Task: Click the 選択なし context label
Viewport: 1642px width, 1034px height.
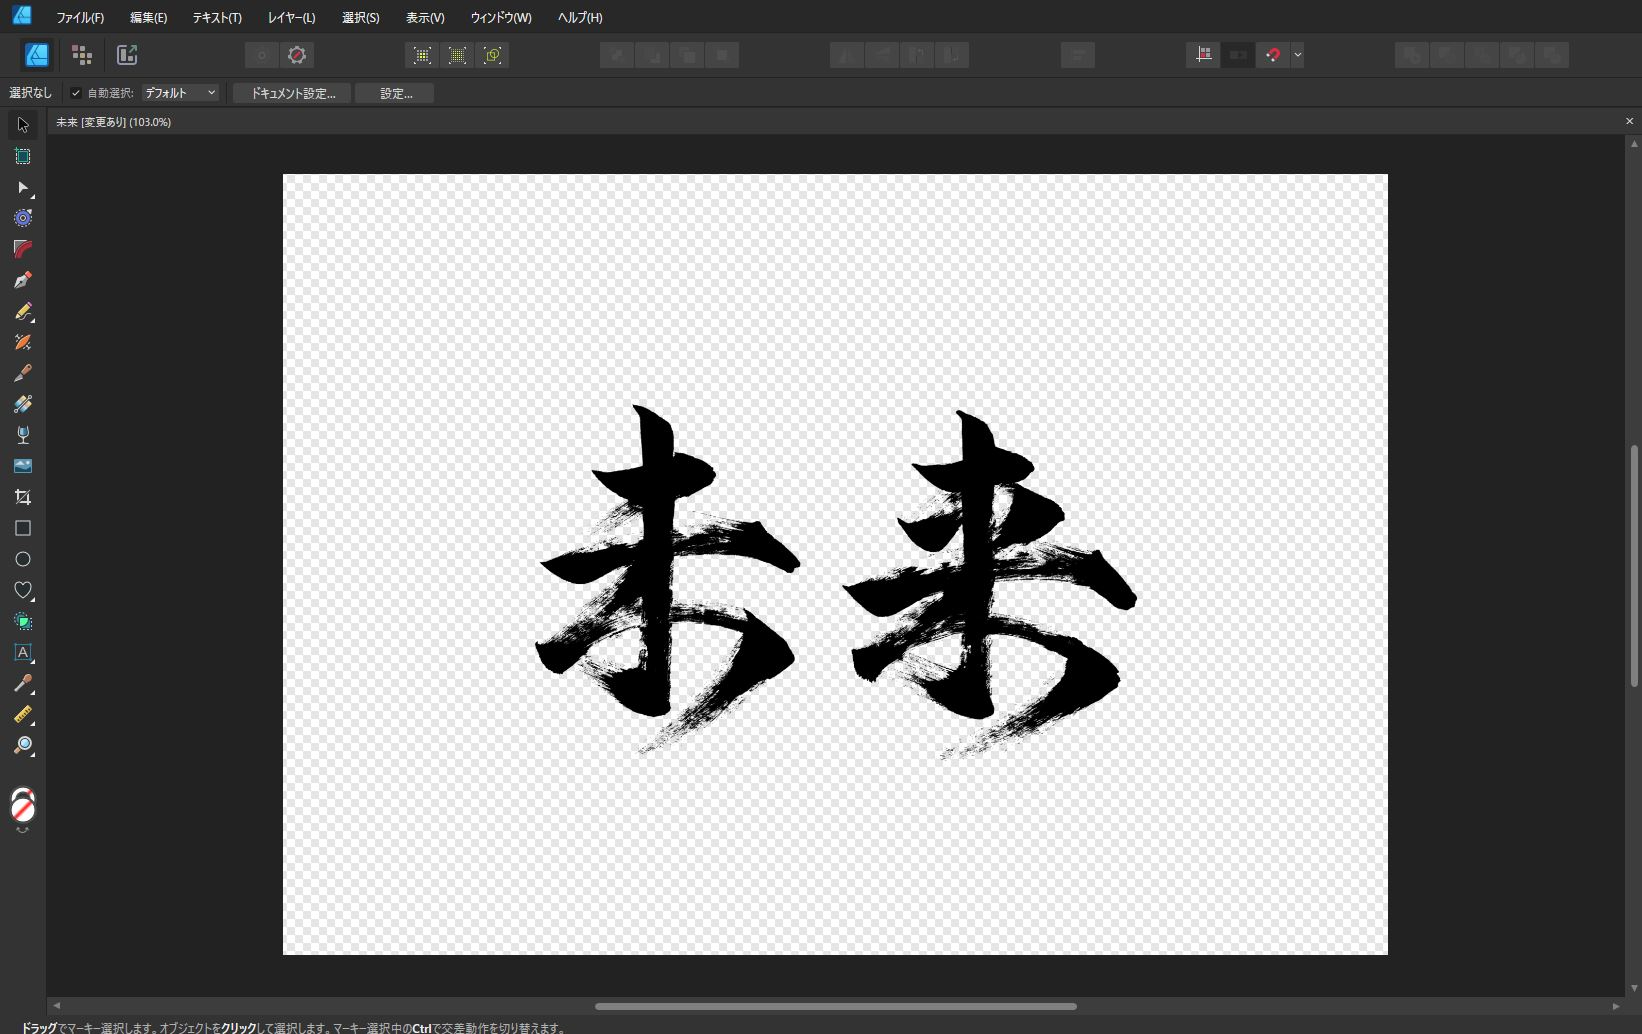Action: coord(30,93)
